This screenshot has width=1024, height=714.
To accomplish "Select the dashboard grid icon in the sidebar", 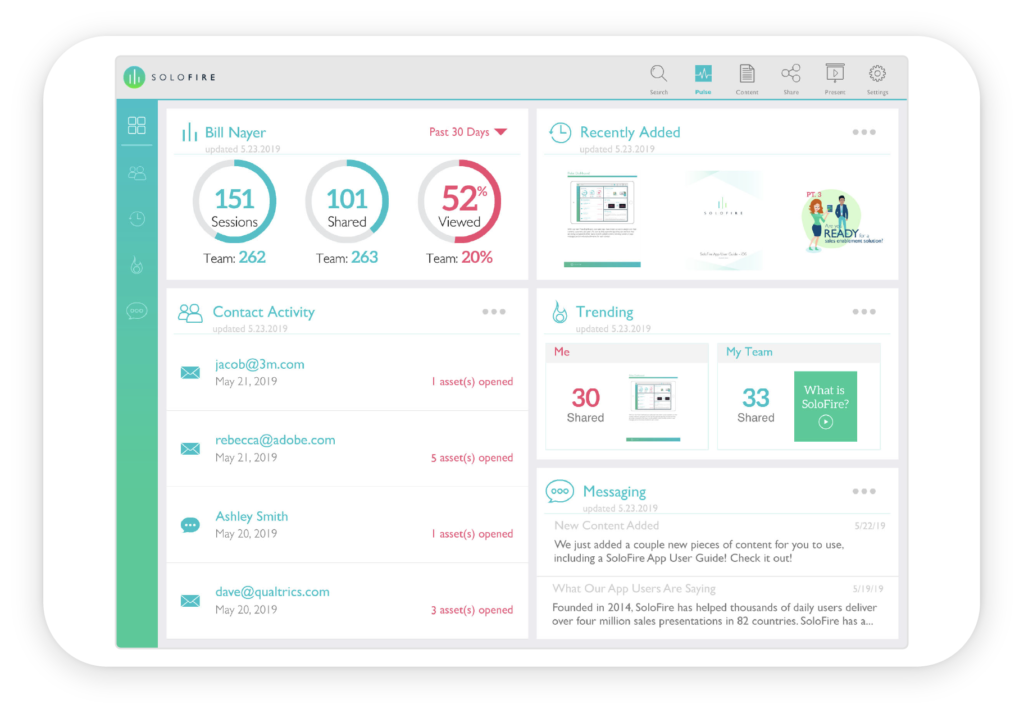I will 137,126.
